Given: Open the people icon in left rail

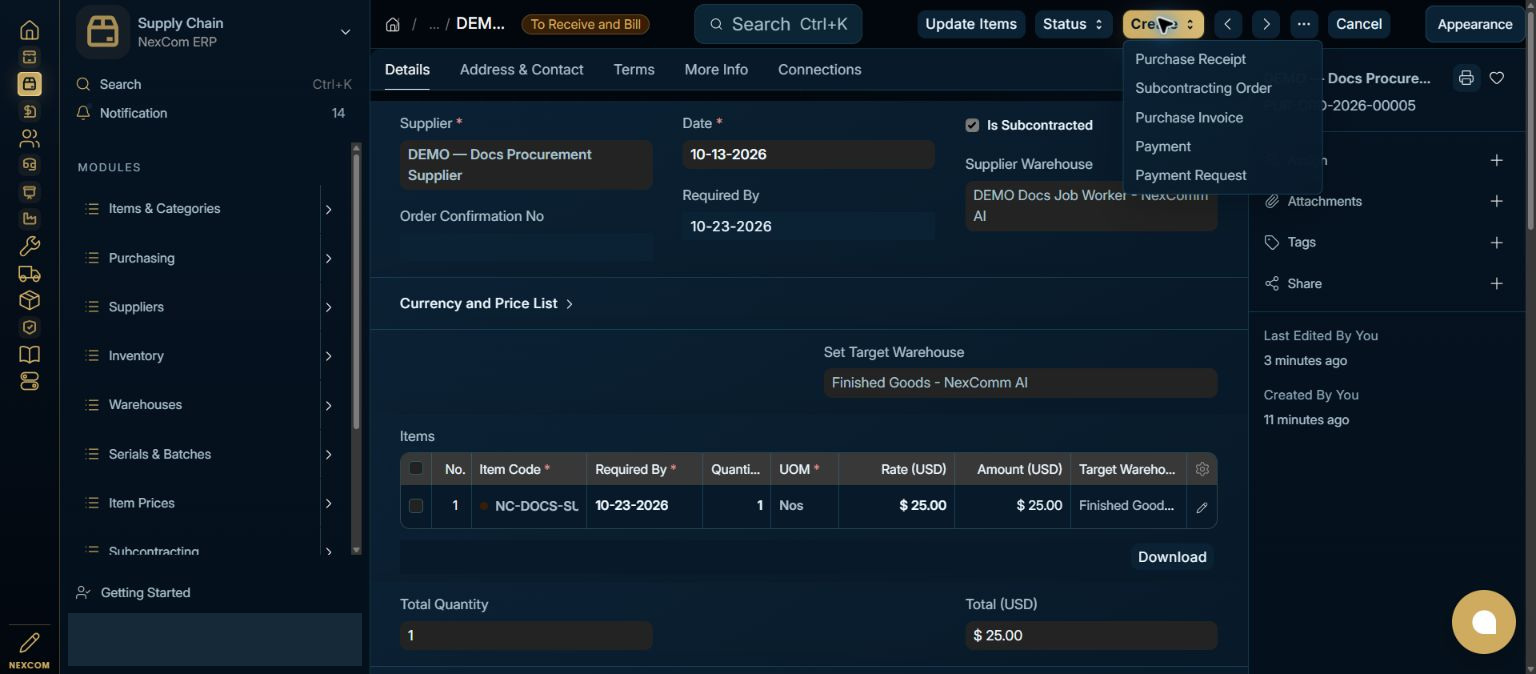Looking at the screenshot, I should (29, 138).
